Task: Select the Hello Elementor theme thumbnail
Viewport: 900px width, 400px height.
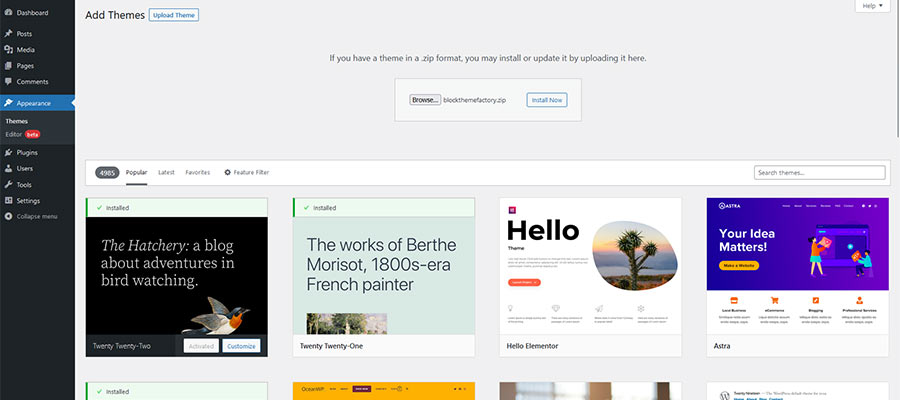Action: click(590, 265)
